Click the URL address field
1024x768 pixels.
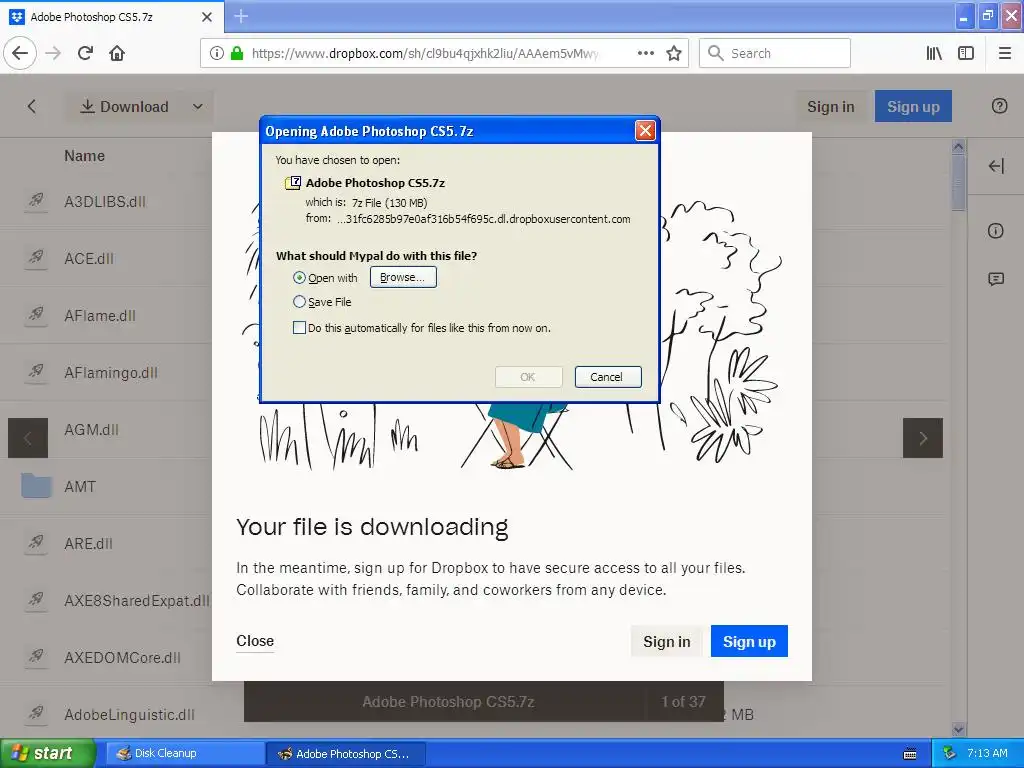[424, 53]
